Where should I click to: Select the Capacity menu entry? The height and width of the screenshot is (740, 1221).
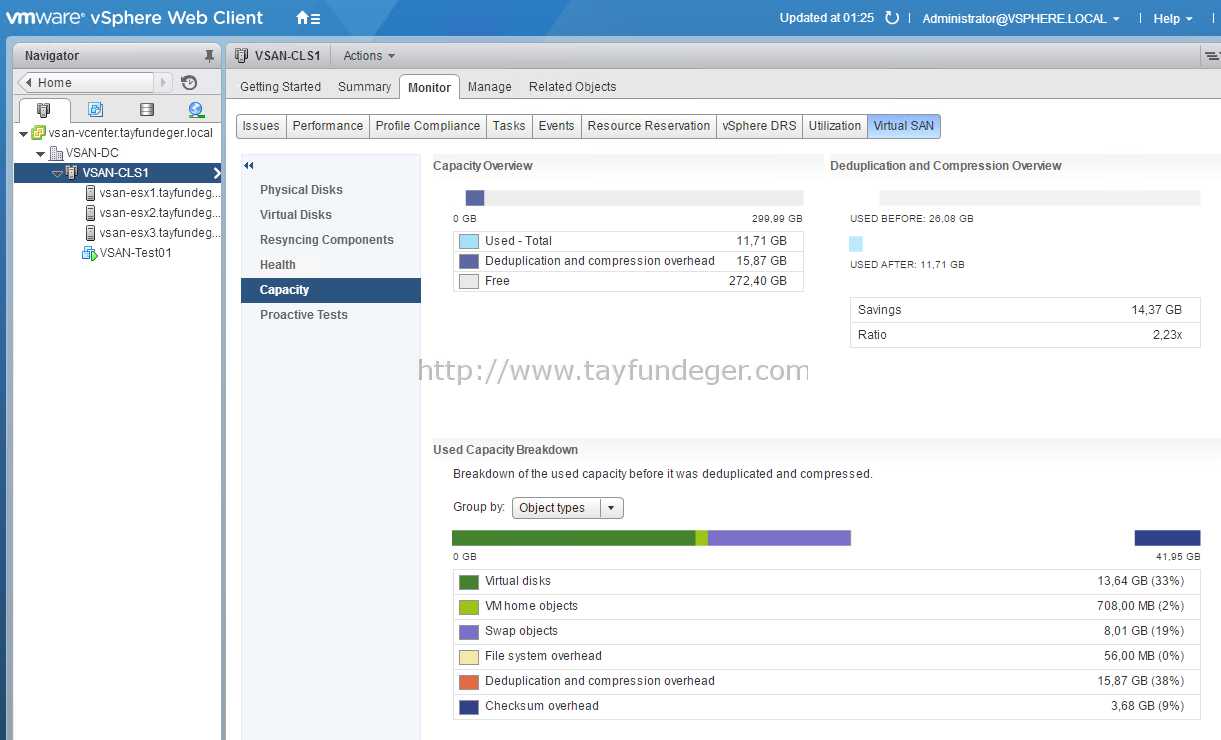click(x=331, y=290)
